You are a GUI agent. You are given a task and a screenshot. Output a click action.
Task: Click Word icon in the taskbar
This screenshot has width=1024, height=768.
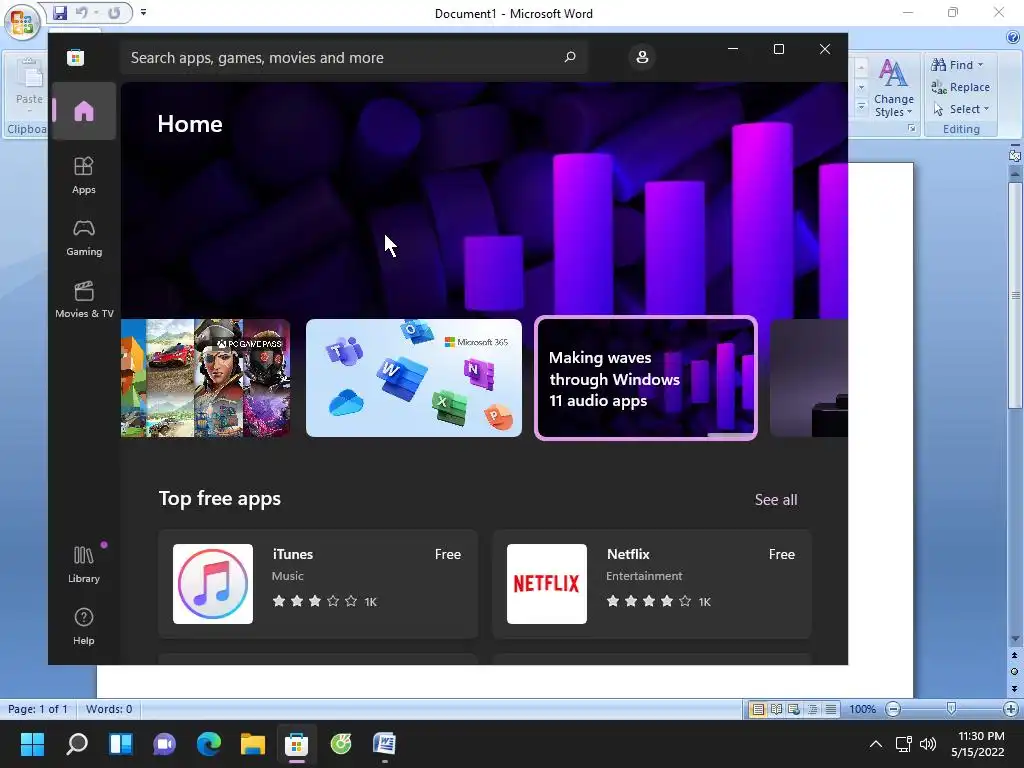coord(385,744)
